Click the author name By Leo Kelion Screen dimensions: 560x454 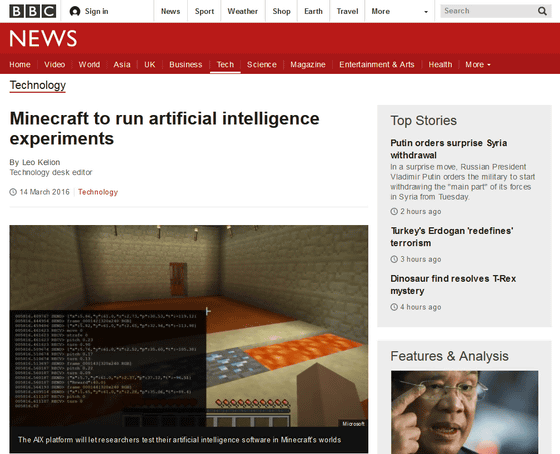[x=35, y=162]
